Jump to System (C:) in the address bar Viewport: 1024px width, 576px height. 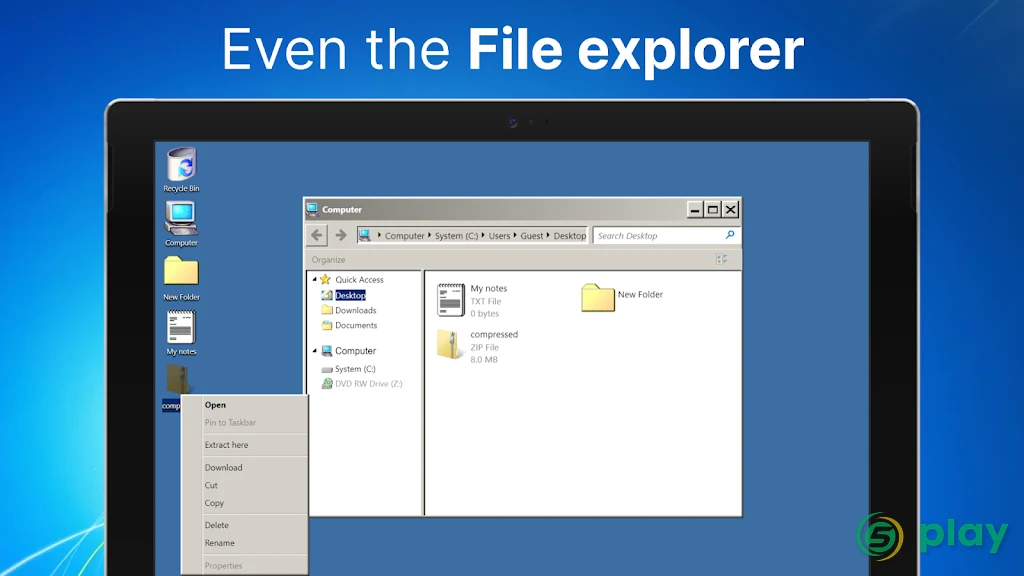tap(456, 236)
